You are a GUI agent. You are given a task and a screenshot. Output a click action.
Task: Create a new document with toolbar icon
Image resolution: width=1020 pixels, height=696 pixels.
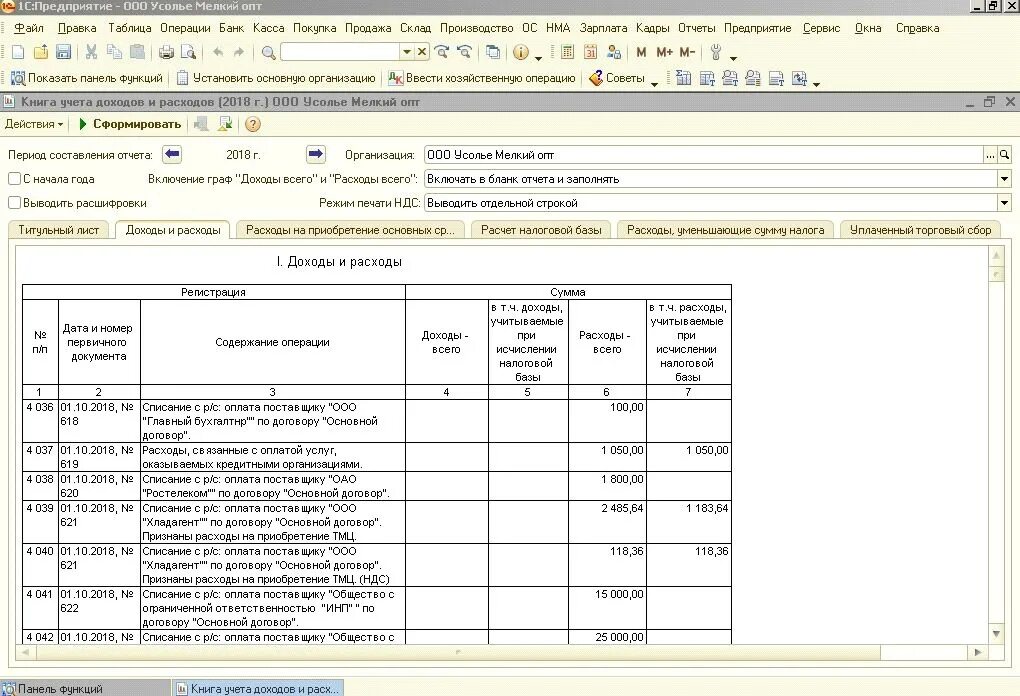18,52
